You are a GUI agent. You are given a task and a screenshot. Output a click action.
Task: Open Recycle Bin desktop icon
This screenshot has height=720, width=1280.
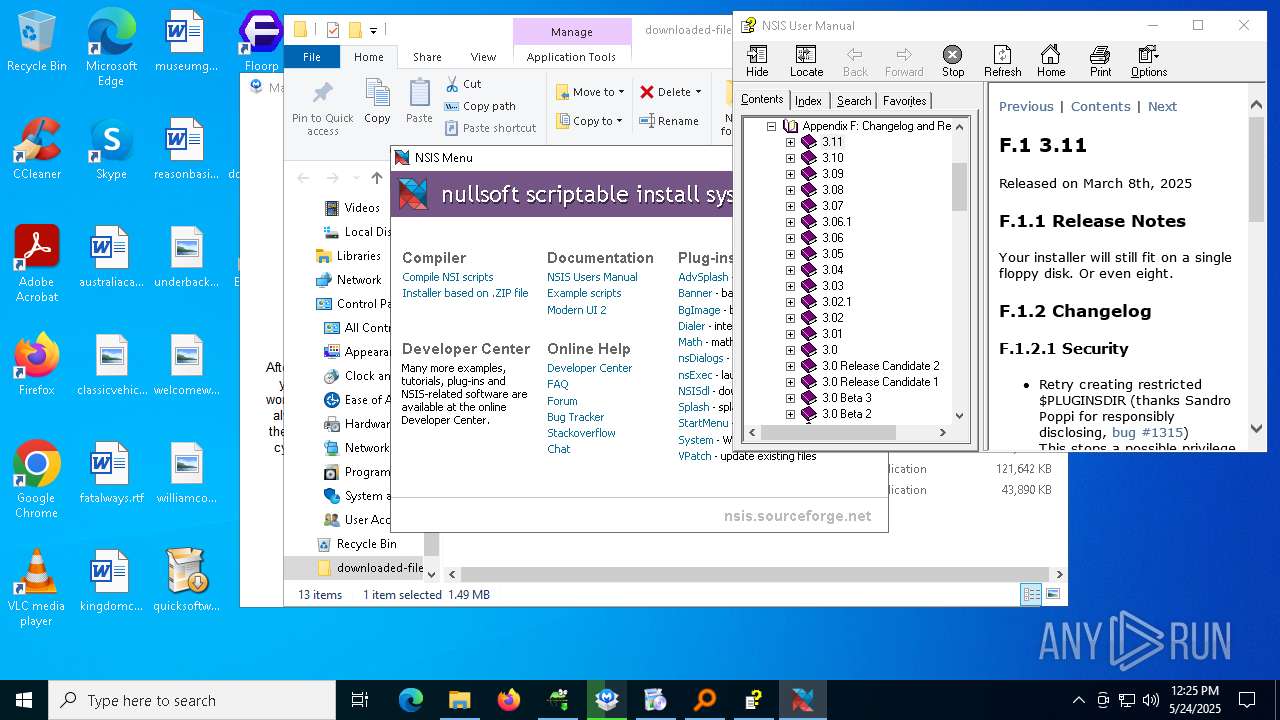37,42
